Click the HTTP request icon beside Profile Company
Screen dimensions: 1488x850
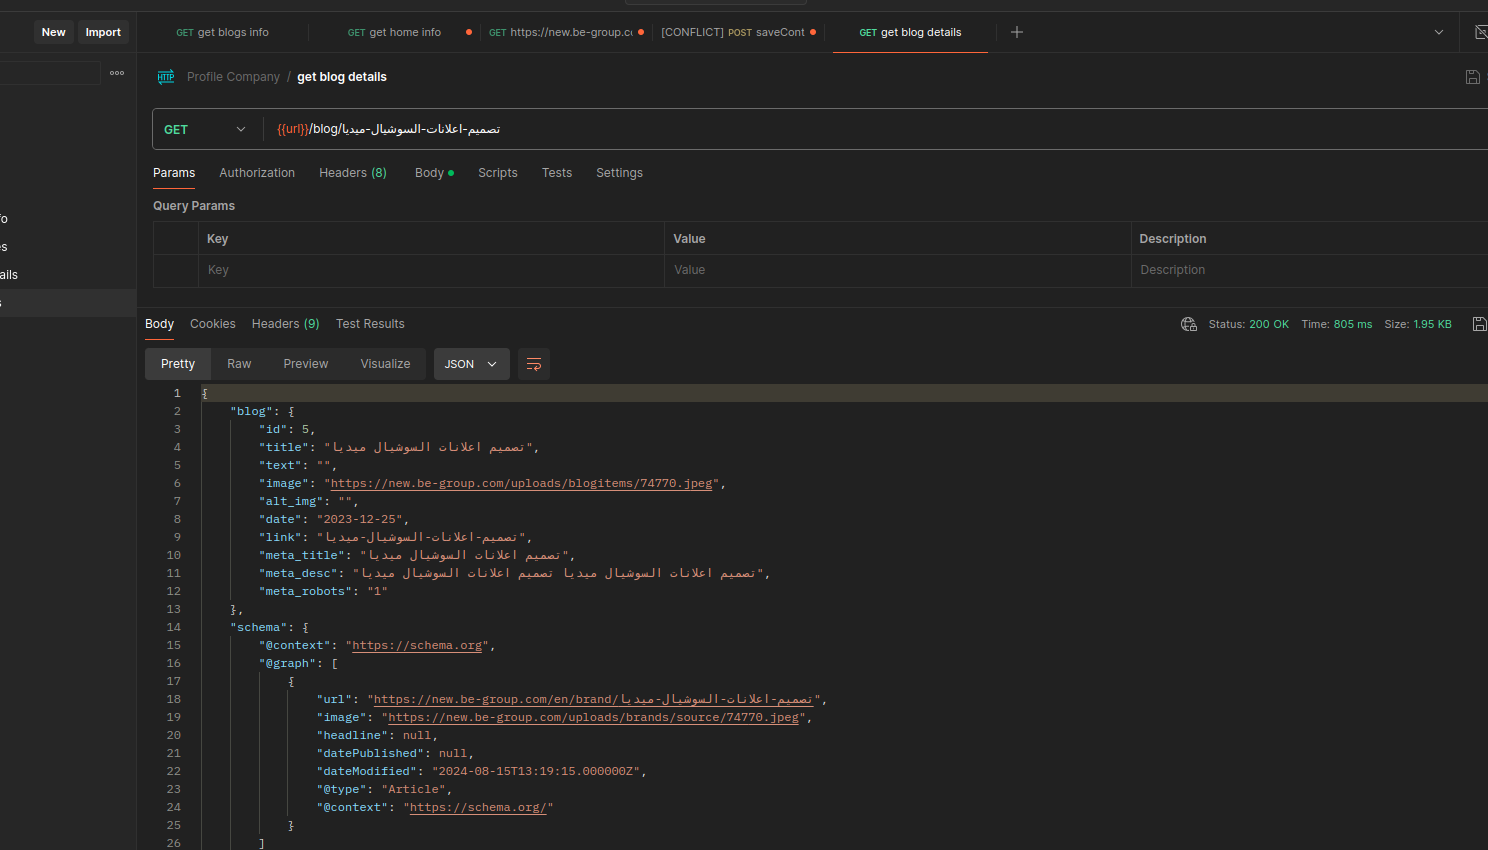pyautogui.click(x=166, y=77)
